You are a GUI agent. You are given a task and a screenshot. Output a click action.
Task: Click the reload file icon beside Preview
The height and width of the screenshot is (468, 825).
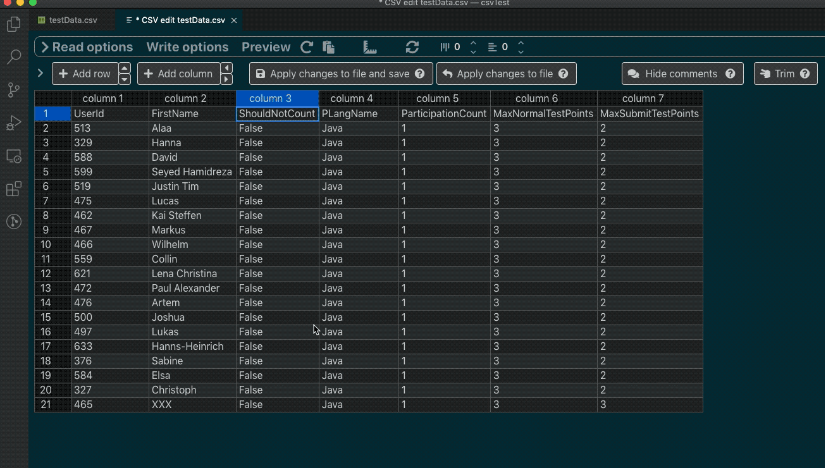(307, 47)
